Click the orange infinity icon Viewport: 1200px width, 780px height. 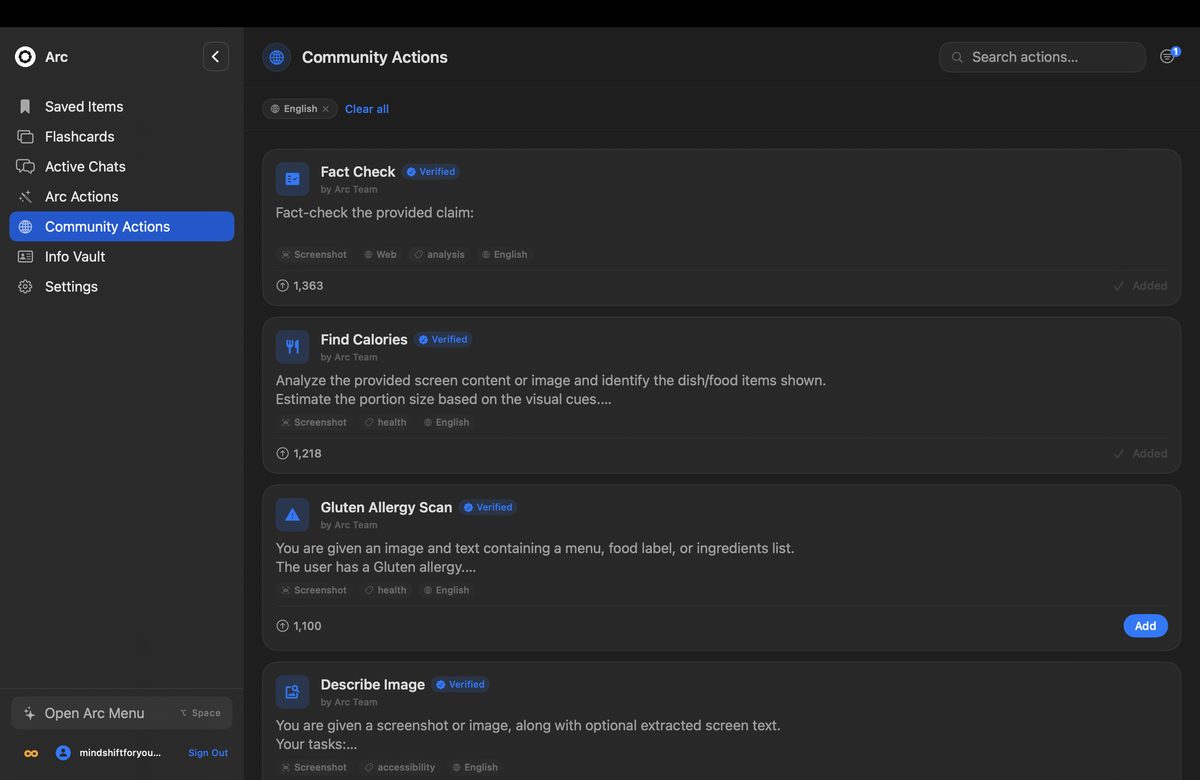31,753
